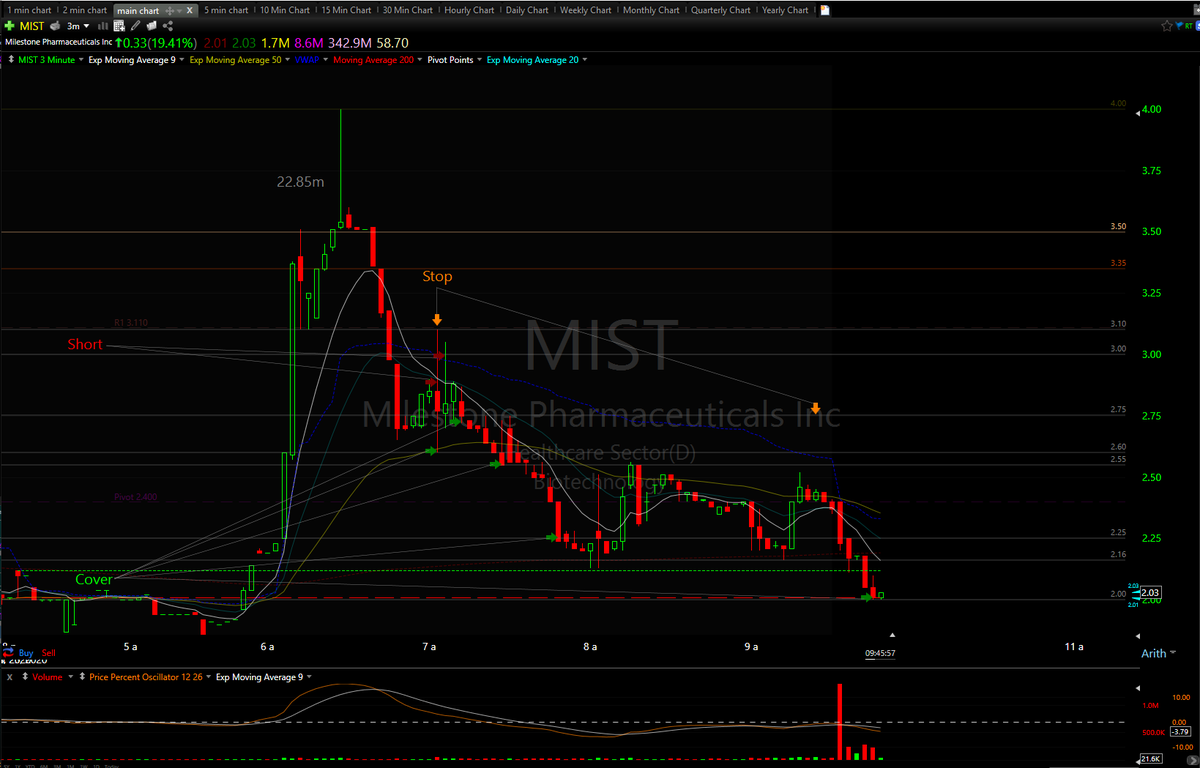Open Exp Moving Average 9 dropdown in top legend
The width and height of the screenshot is (1200, 768).
[181, 60]
